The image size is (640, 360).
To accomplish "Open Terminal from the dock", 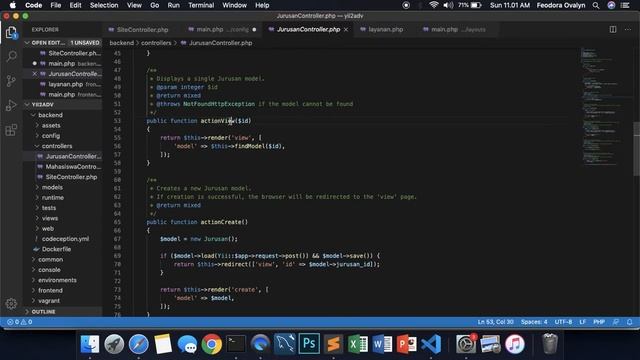I will click(x=236, y=344).
